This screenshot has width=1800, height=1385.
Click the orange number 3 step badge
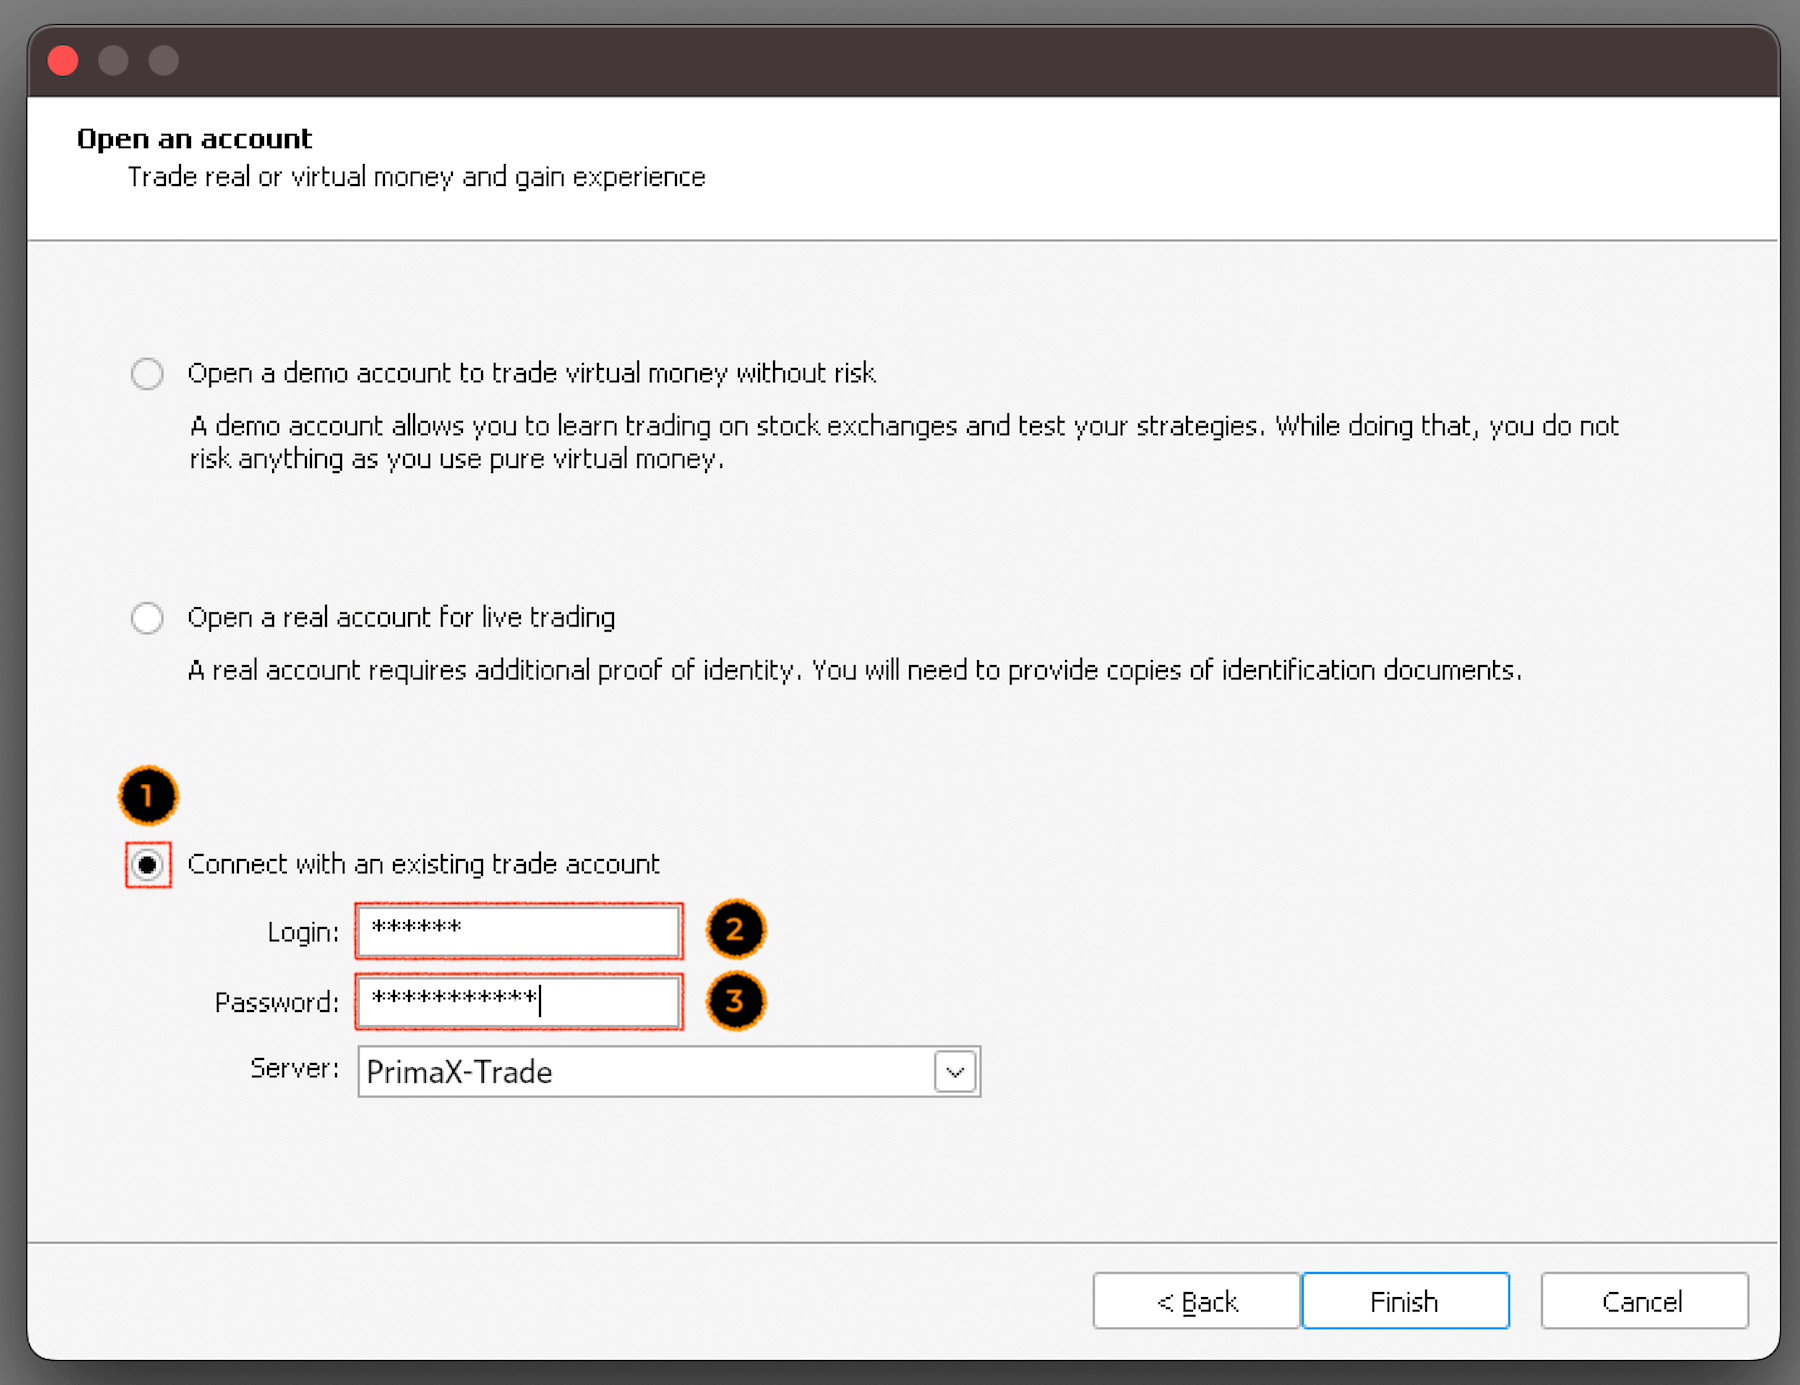pyautogui.click(x=735, y=1001)
